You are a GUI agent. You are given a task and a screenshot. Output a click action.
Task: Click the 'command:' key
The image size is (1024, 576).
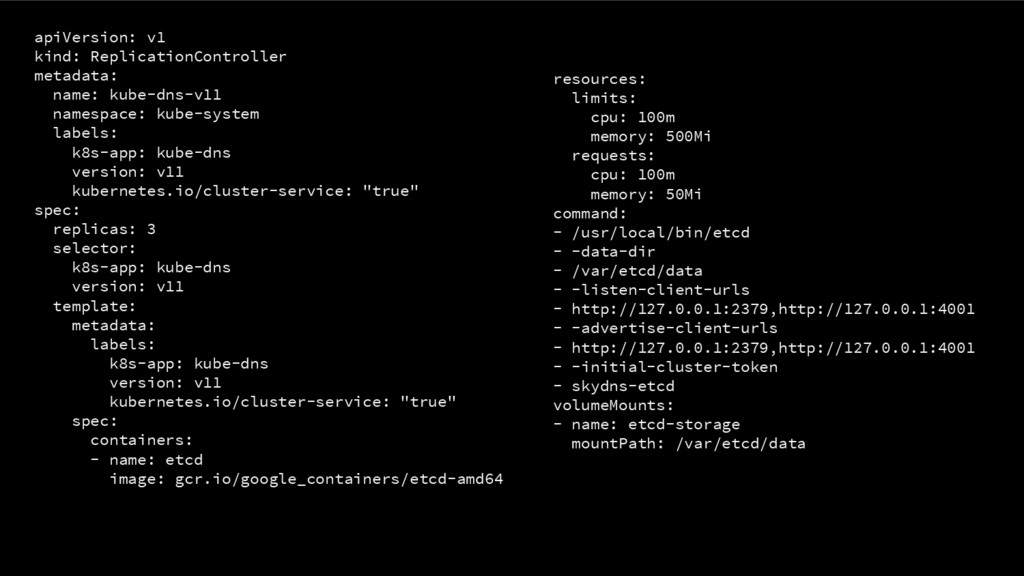(590, 214)
